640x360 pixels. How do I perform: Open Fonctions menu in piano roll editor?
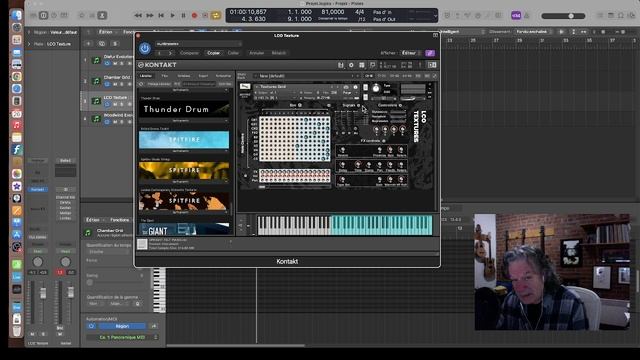[x=120, y=220]
